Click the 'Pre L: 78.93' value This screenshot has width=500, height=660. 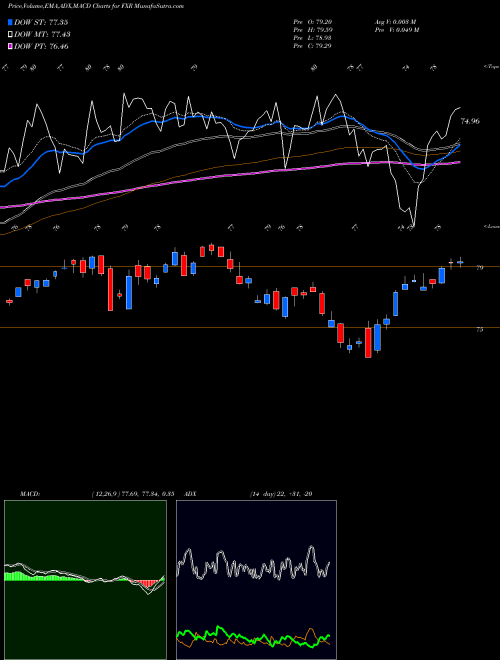coord(313,38)
